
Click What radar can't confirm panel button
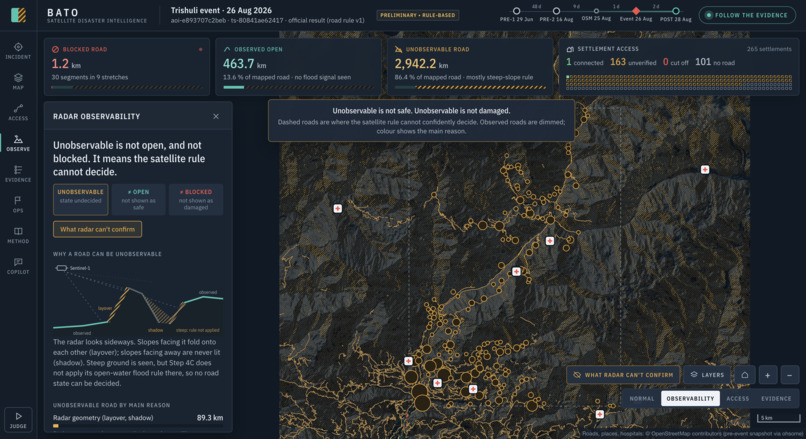[x=97, y=229]
